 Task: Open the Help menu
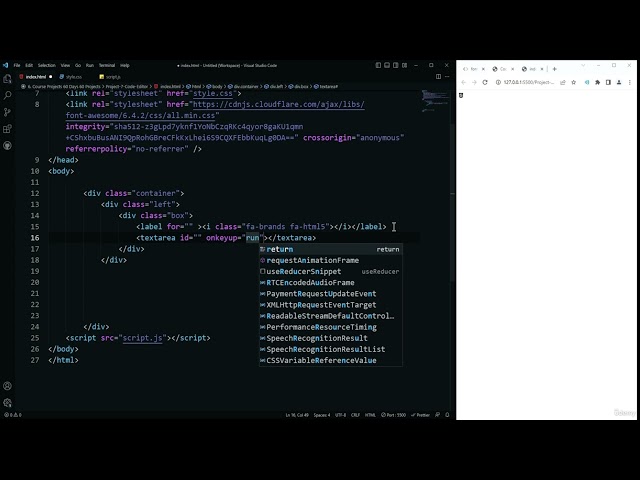coord(125,65)
